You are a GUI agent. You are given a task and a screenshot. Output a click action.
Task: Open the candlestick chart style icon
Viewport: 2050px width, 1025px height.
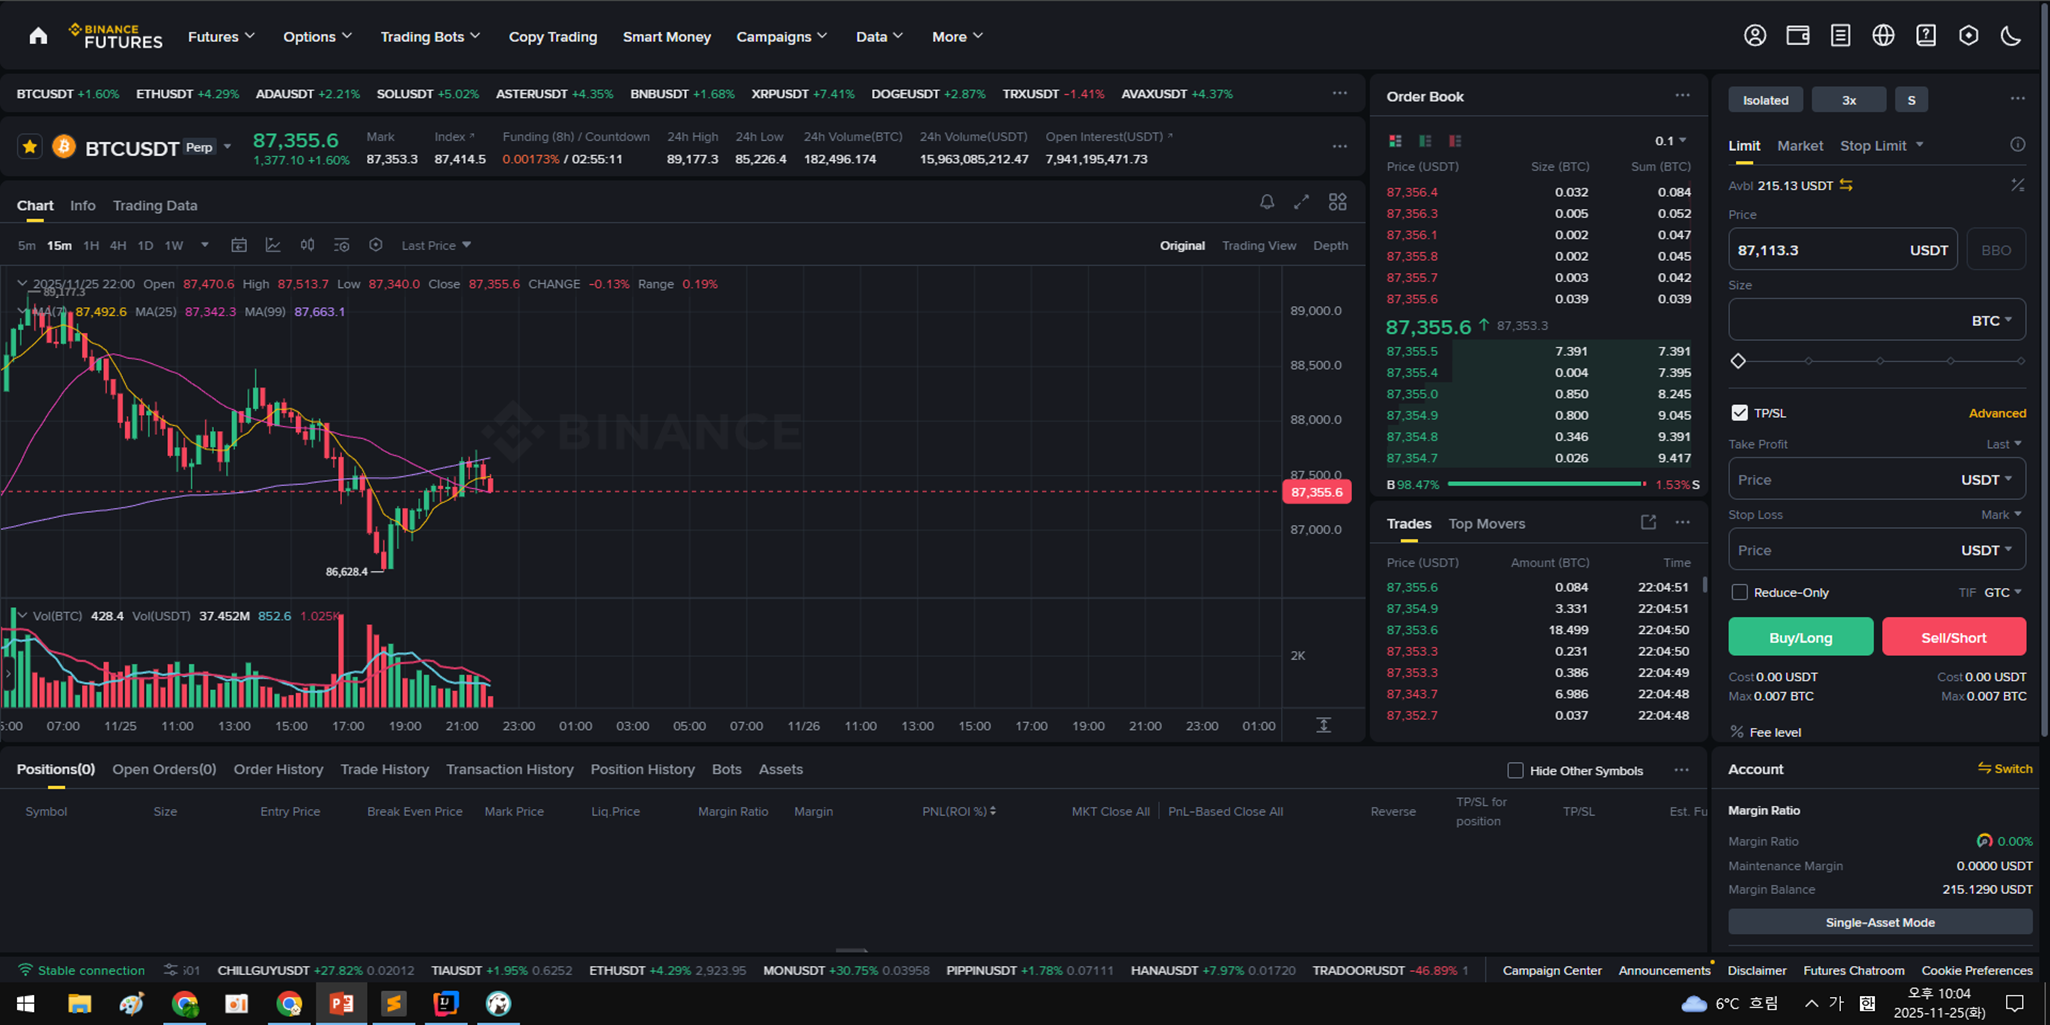[307, 245]
